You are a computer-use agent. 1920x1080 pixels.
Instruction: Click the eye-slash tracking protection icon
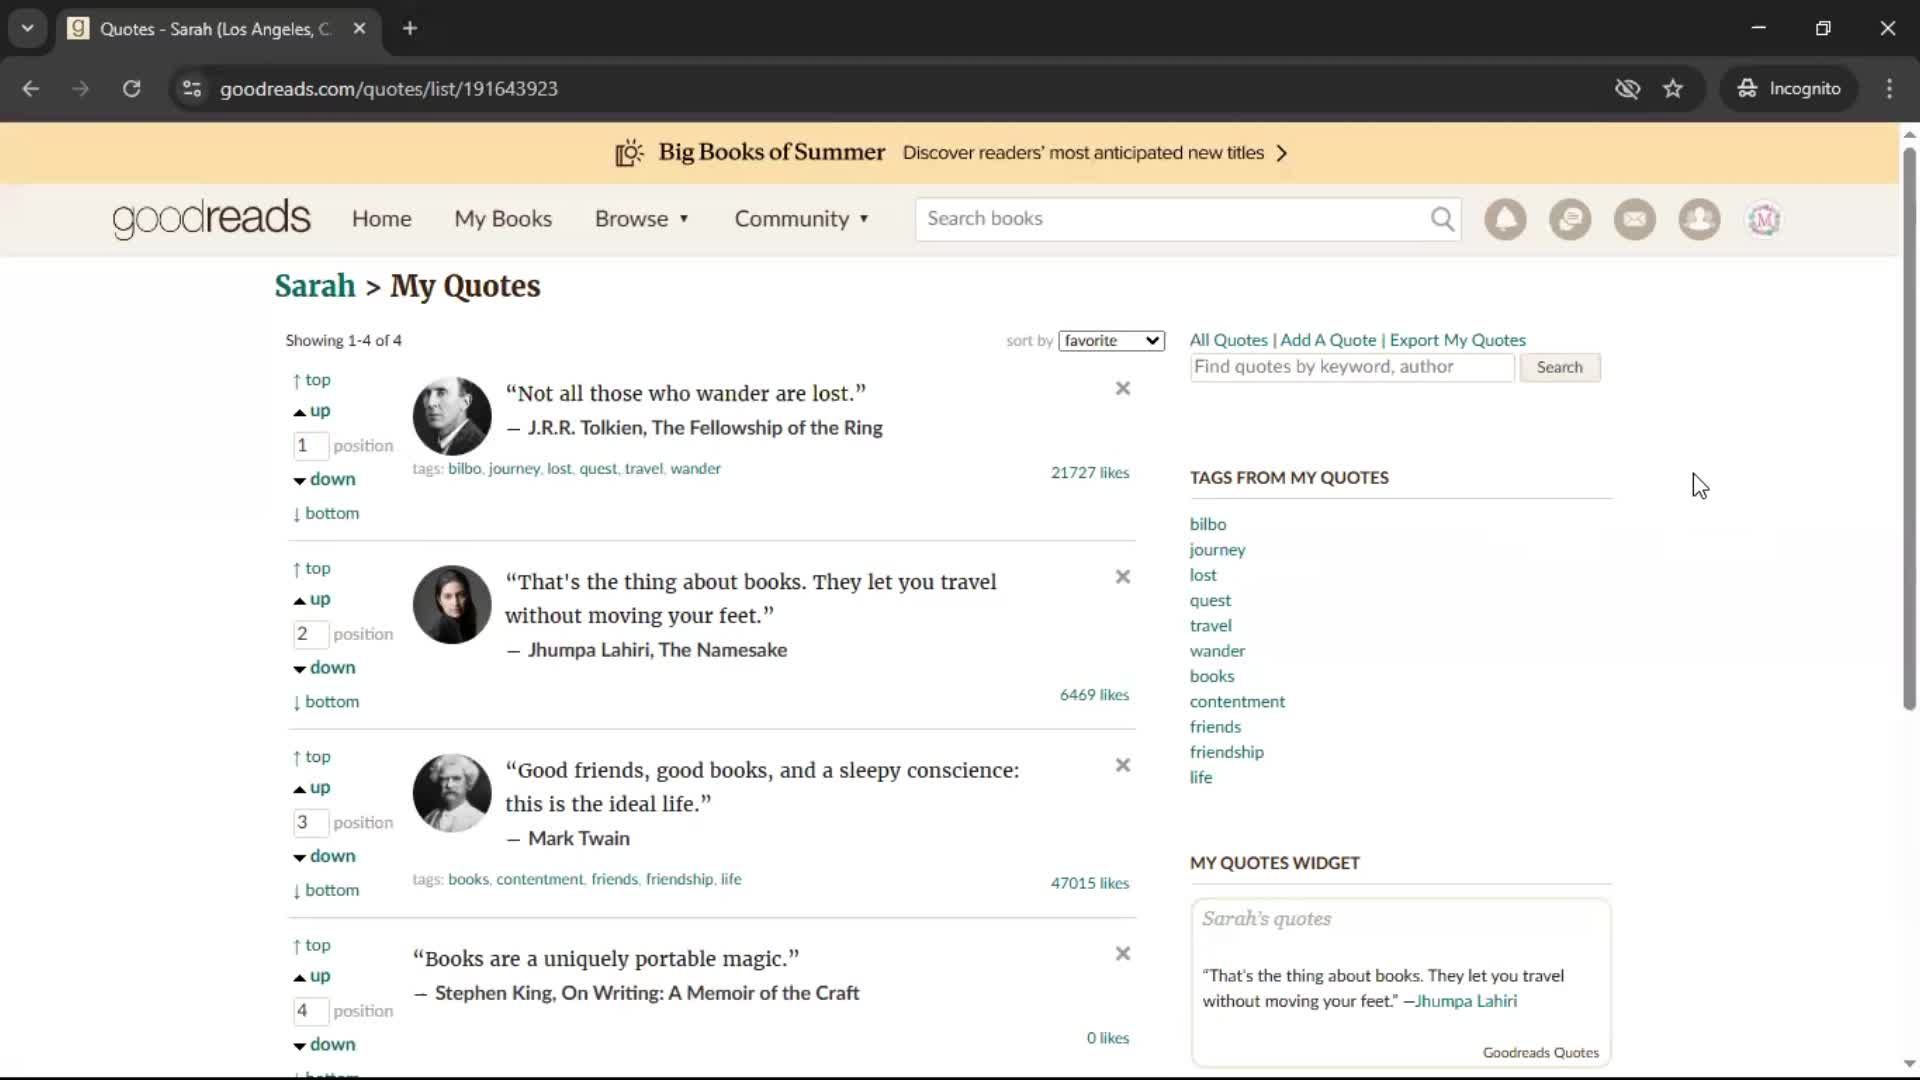point(1627,89)
